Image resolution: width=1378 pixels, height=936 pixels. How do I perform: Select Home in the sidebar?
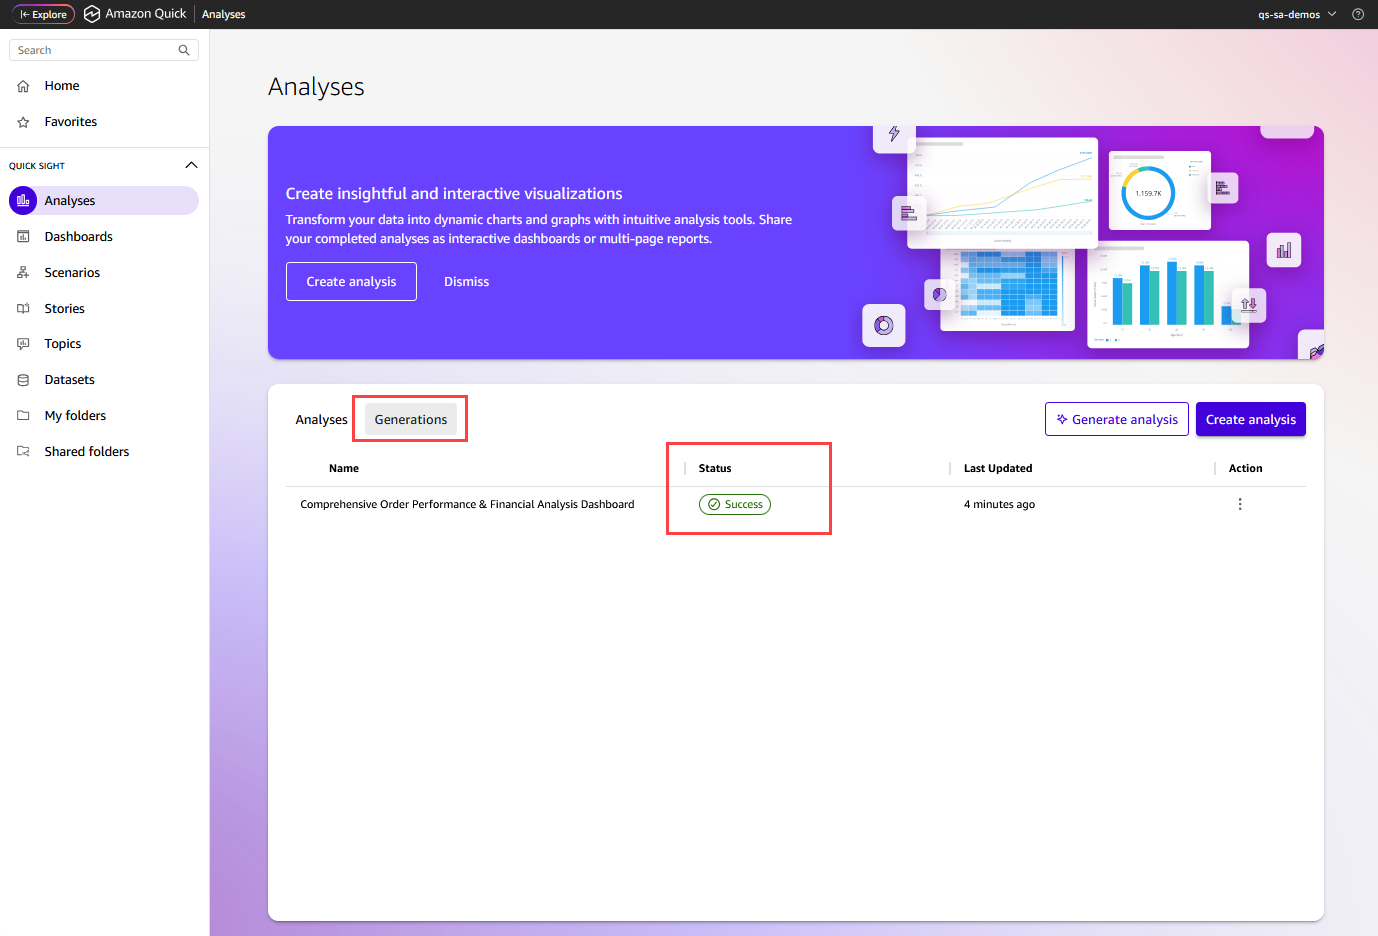point(61,85)
